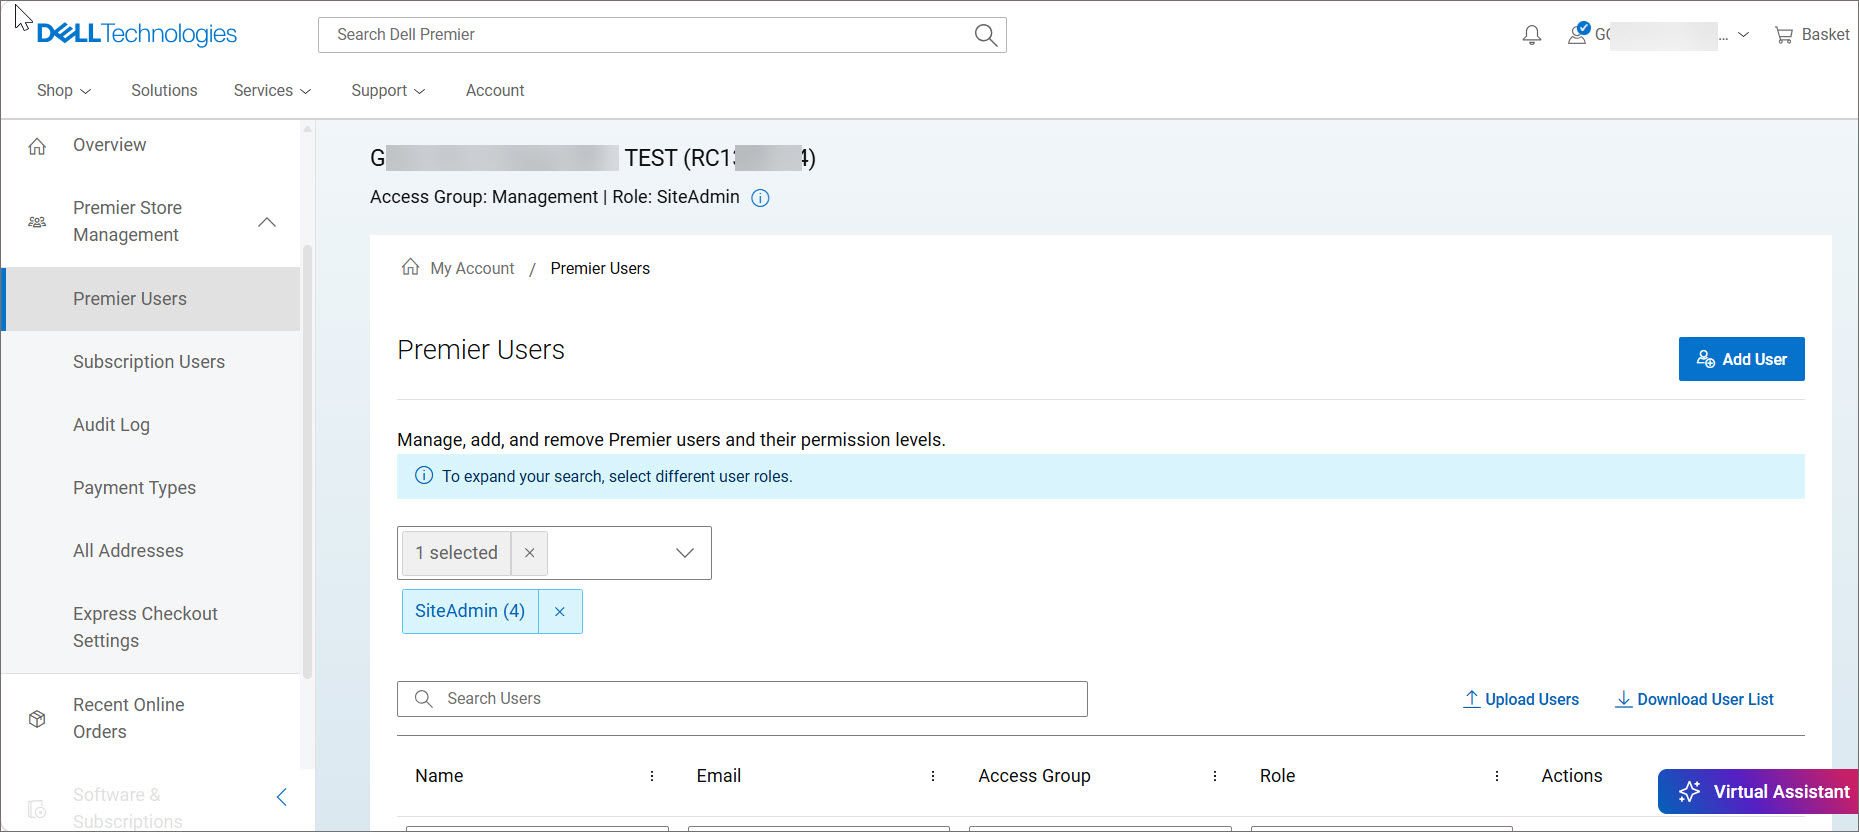Select Premier Users in the sidebar
Image resolution: width=1859 pixels, height=832 pixels.
pos(152,299)
